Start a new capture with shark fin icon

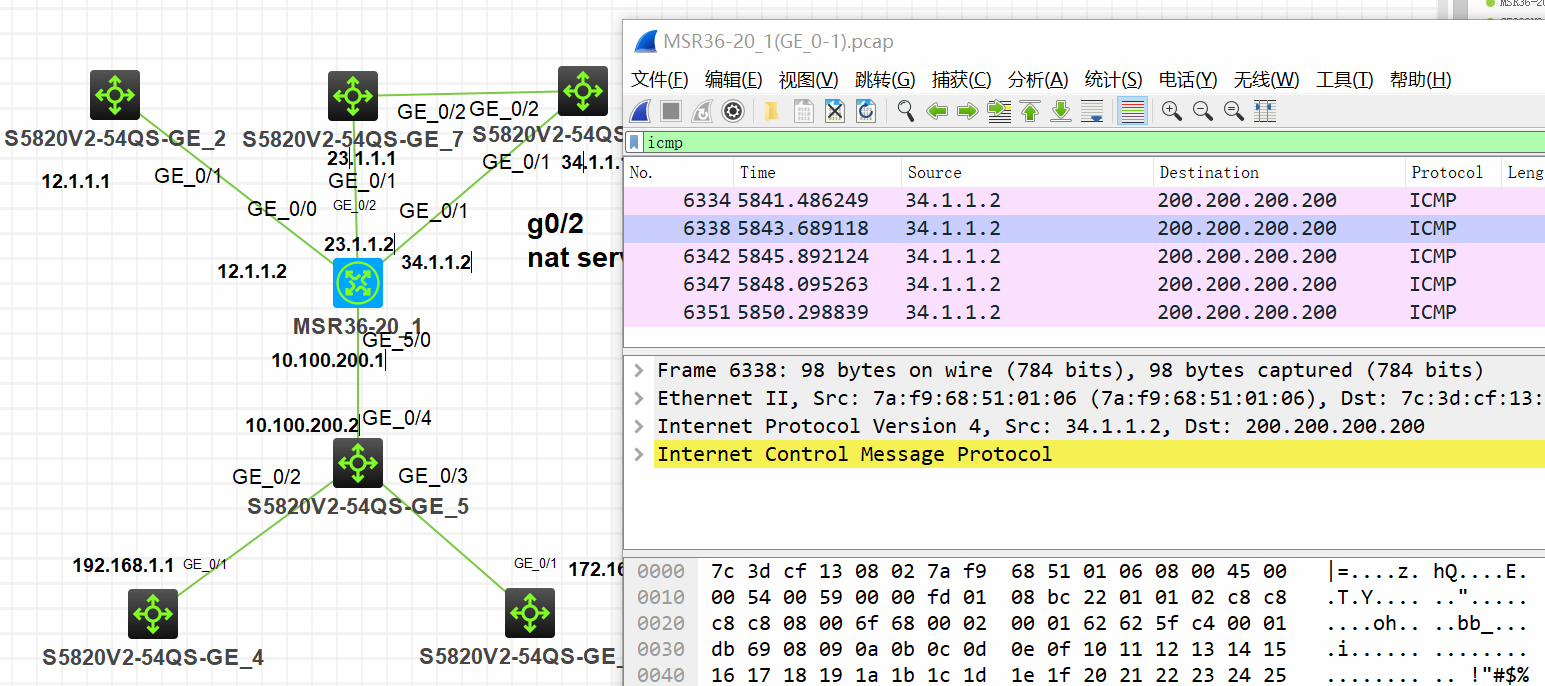point(641,111)
